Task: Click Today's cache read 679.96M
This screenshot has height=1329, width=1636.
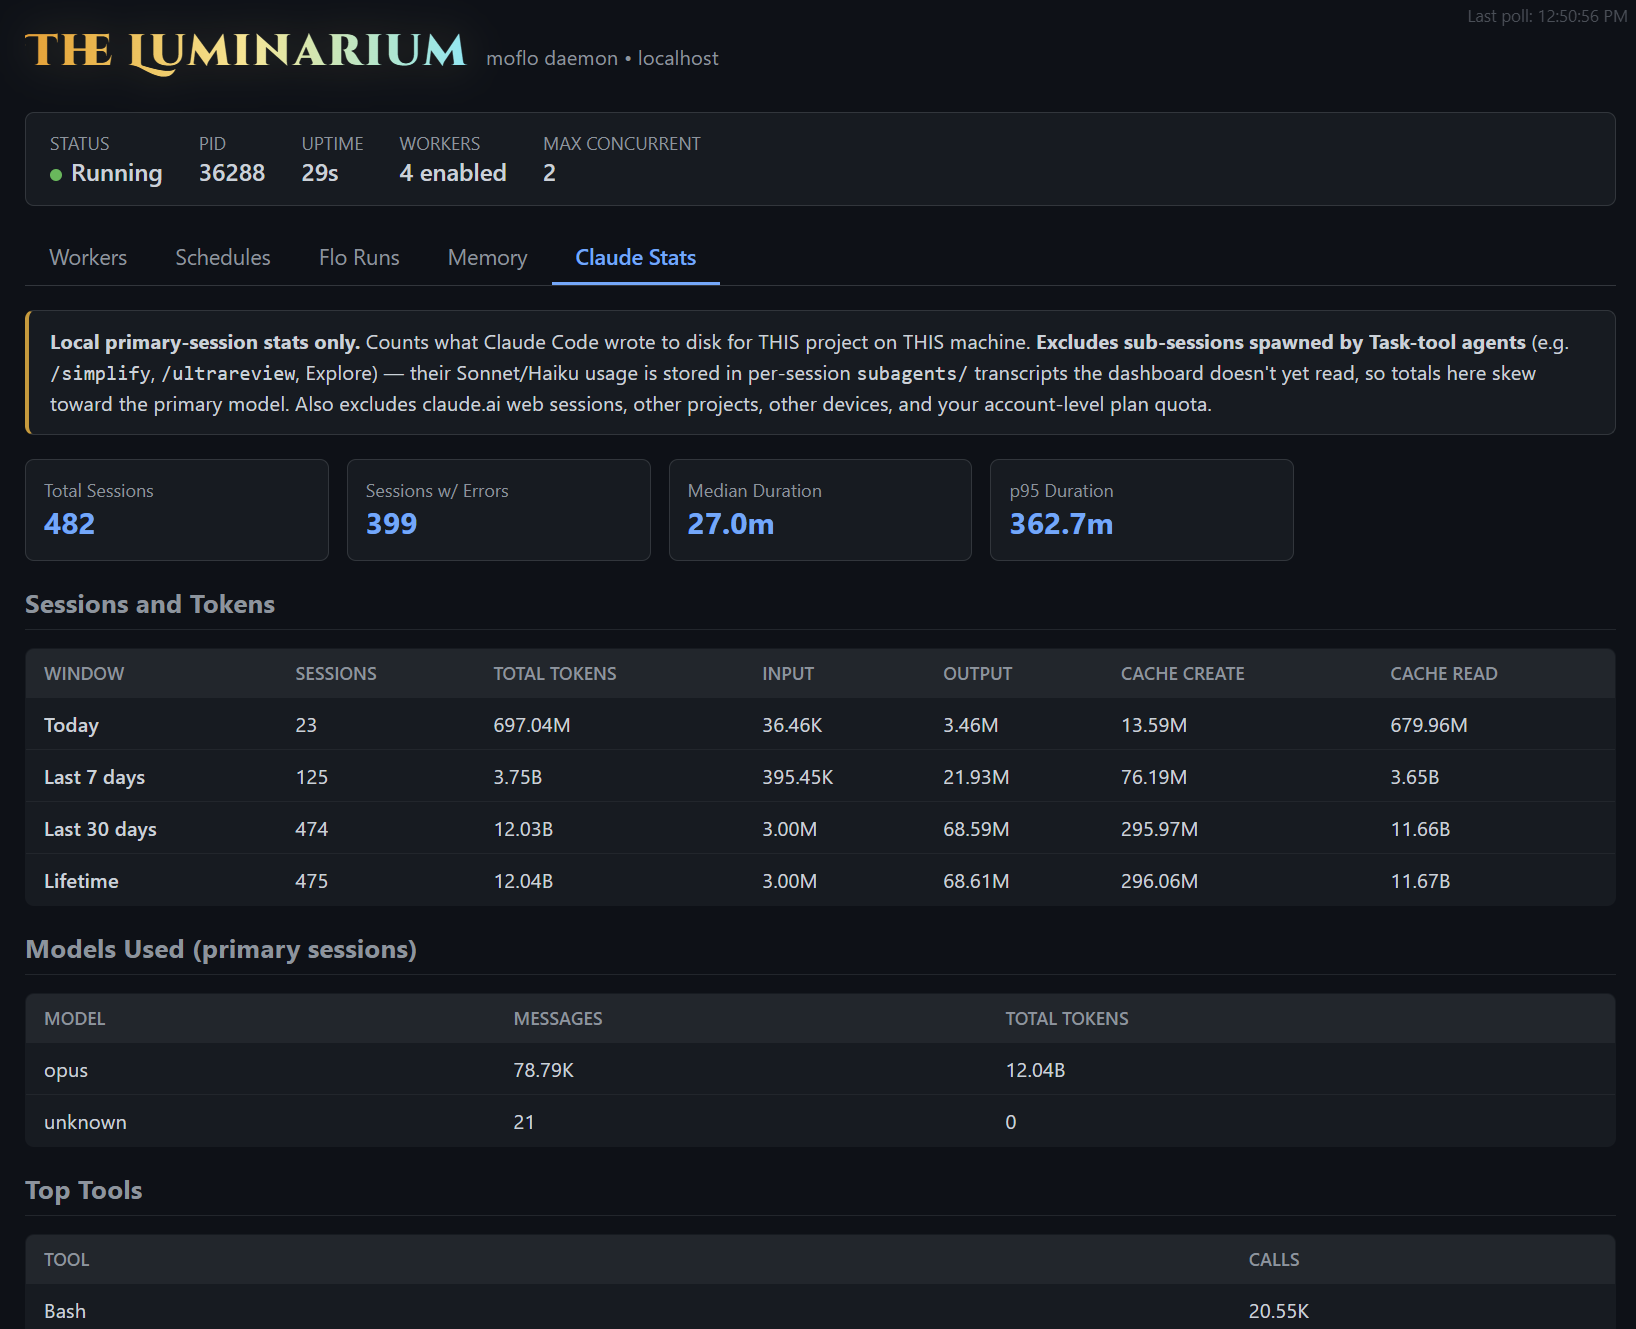Action: (1429, 725)
